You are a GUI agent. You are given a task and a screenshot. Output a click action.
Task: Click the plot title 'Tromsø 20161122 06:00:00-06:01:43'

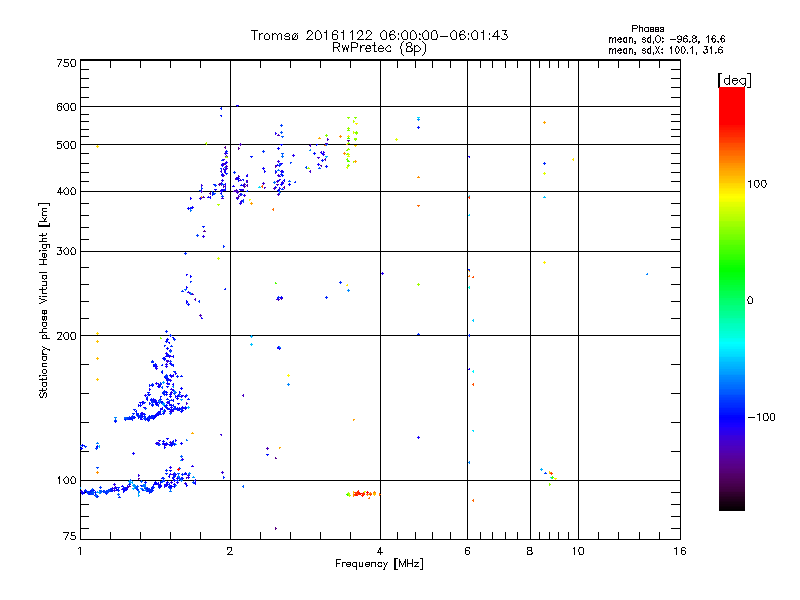pyautogui.click(x=379, y=35)
